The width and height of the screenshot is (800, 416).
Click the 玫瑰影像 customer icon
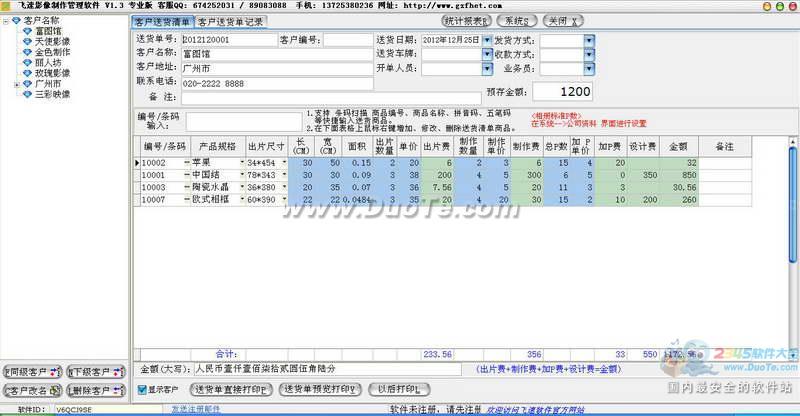coord(28,73)
